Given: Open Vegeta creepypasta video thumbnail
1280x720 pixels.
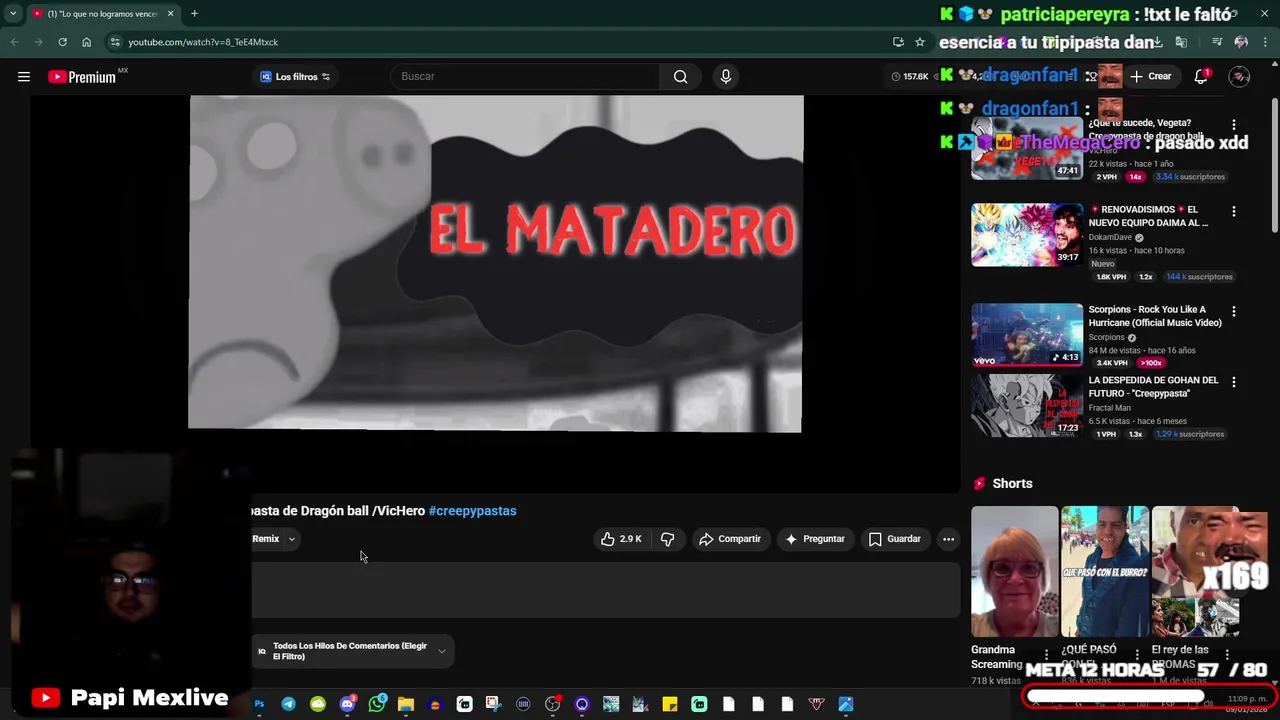Looking at the screenshot, I should click(x=1026, y=148).
